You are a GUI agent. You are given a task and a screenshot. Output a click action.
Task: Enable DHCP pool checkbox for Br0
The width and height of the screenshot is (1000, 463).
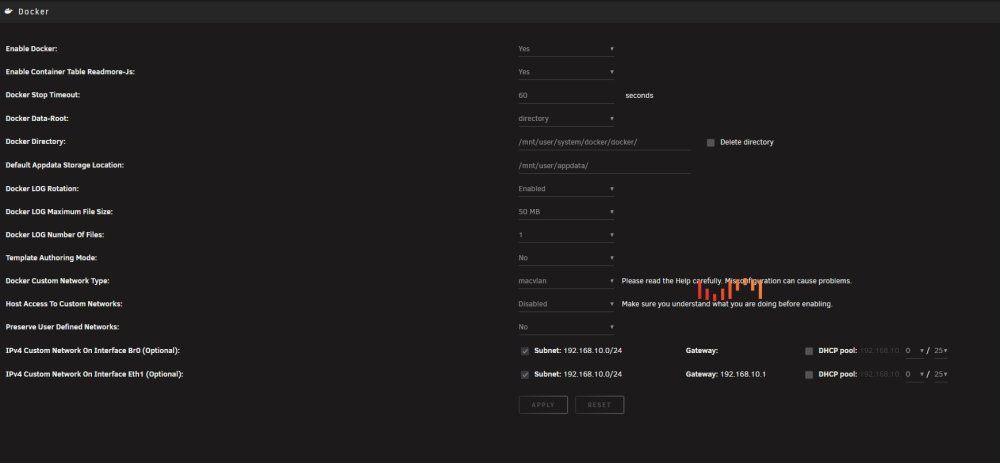(809, 351)
